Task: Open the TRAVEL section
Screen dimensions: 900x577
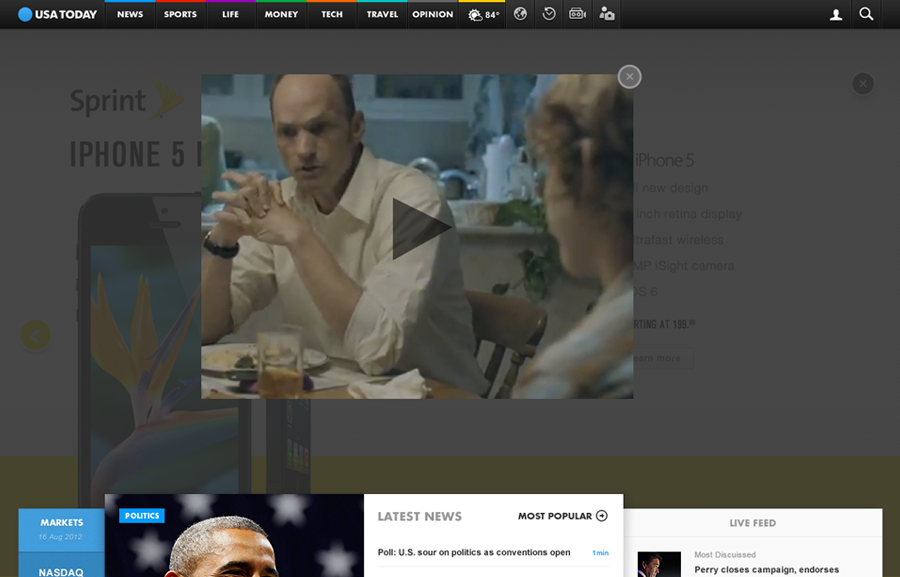Action: click(x=382, y=14)
